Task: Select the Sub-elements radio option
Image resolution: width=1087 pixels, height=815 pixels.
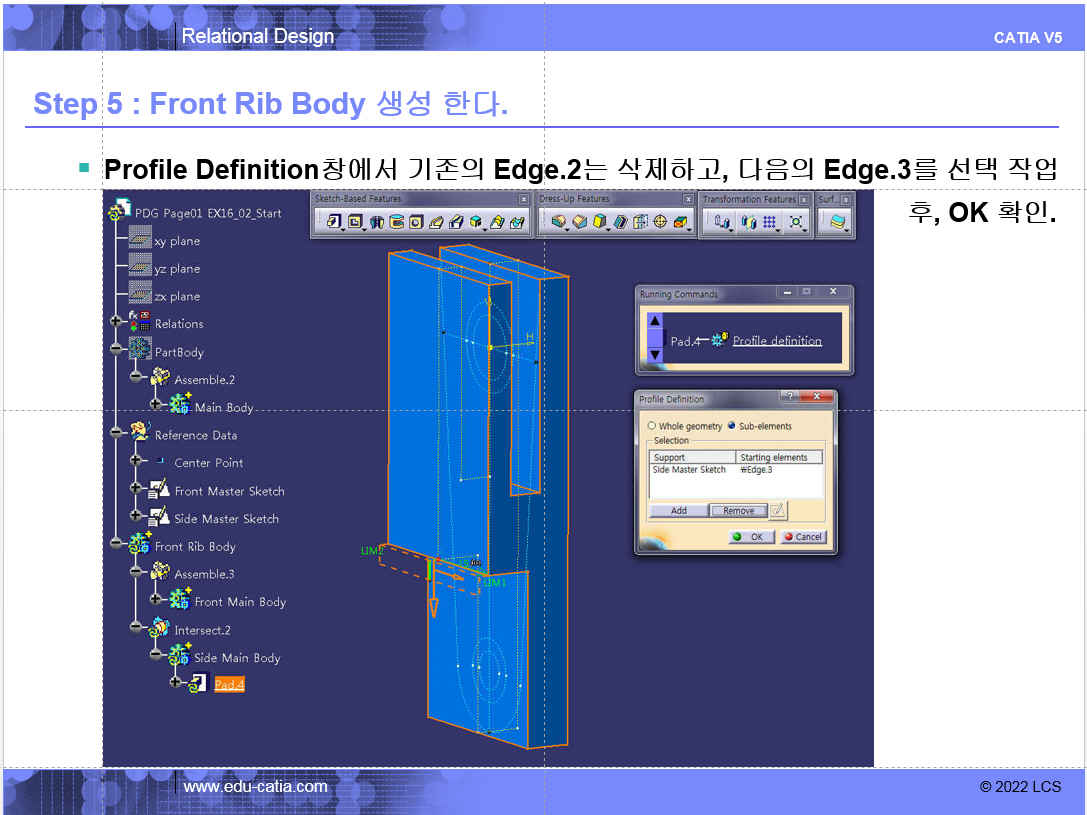Action: click(x=732, y=426)
